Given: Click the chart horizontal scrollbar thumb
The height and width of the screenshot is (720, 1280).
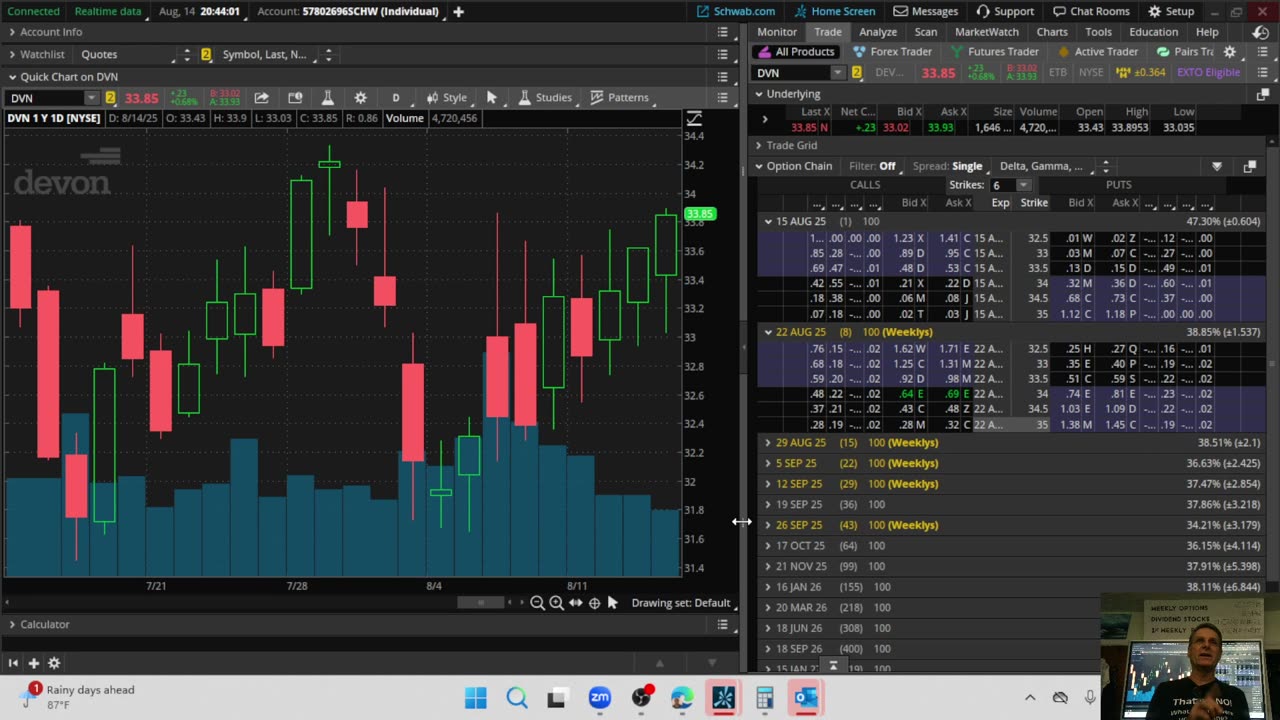Looking at the screenshot, I should pos(480,602).
